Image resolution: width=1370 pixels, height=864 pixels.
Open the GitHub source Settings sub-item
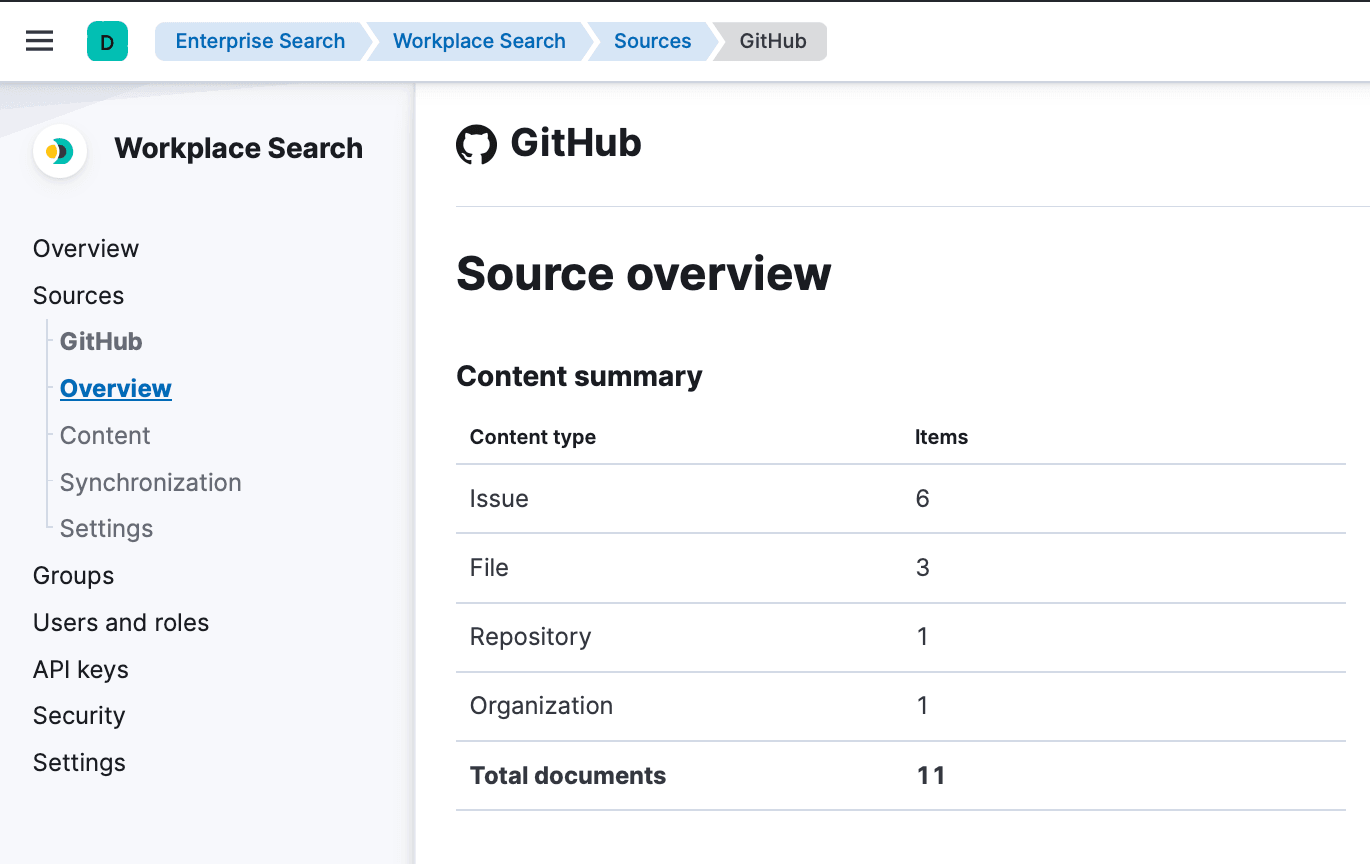106,529
